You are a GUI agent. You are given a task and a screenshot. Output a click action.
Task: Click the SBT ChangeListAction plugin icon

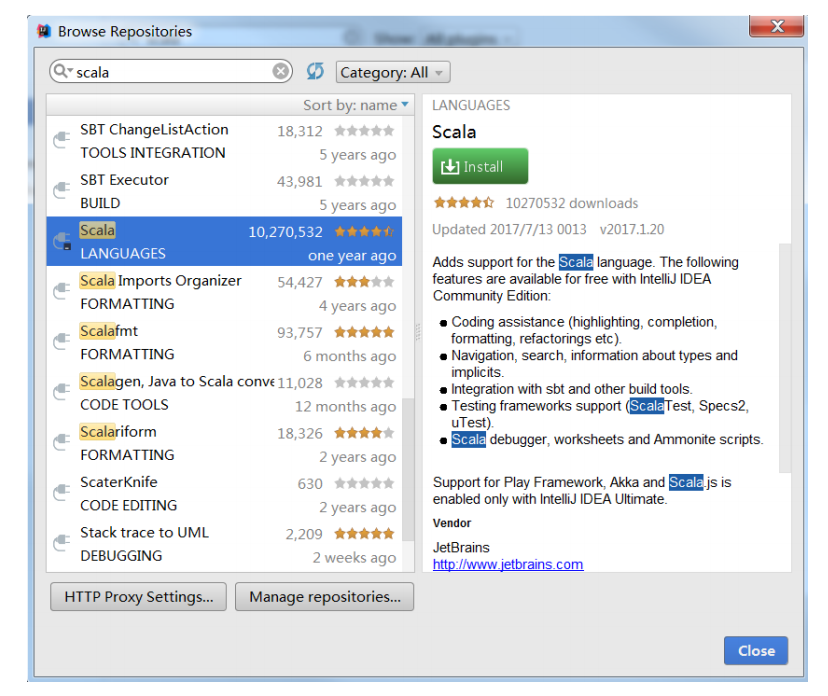[x=62, y=139]
